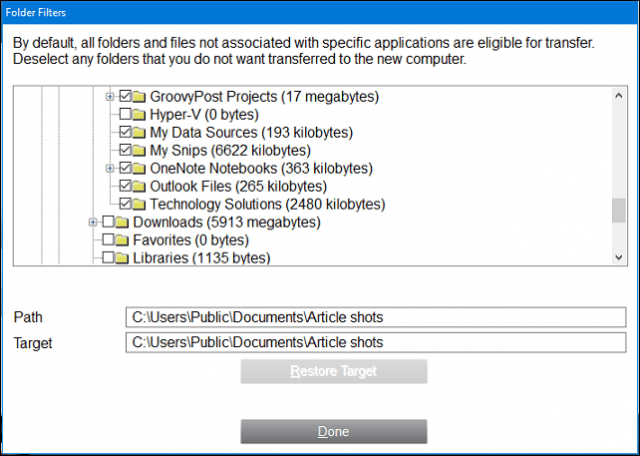Image resolution: width=640 pixels, height=456 pixels.
Task: Click the My Data Sources folder icon
Action: point(139,133)
